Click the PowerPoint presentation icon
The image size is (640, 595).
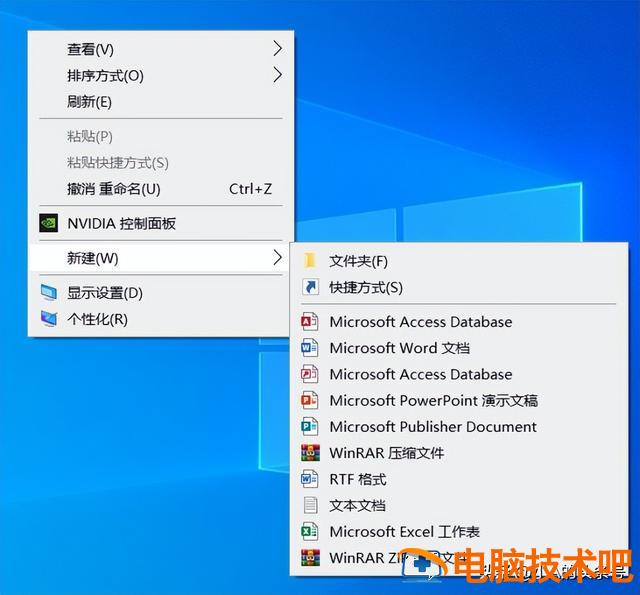point(310,400)
